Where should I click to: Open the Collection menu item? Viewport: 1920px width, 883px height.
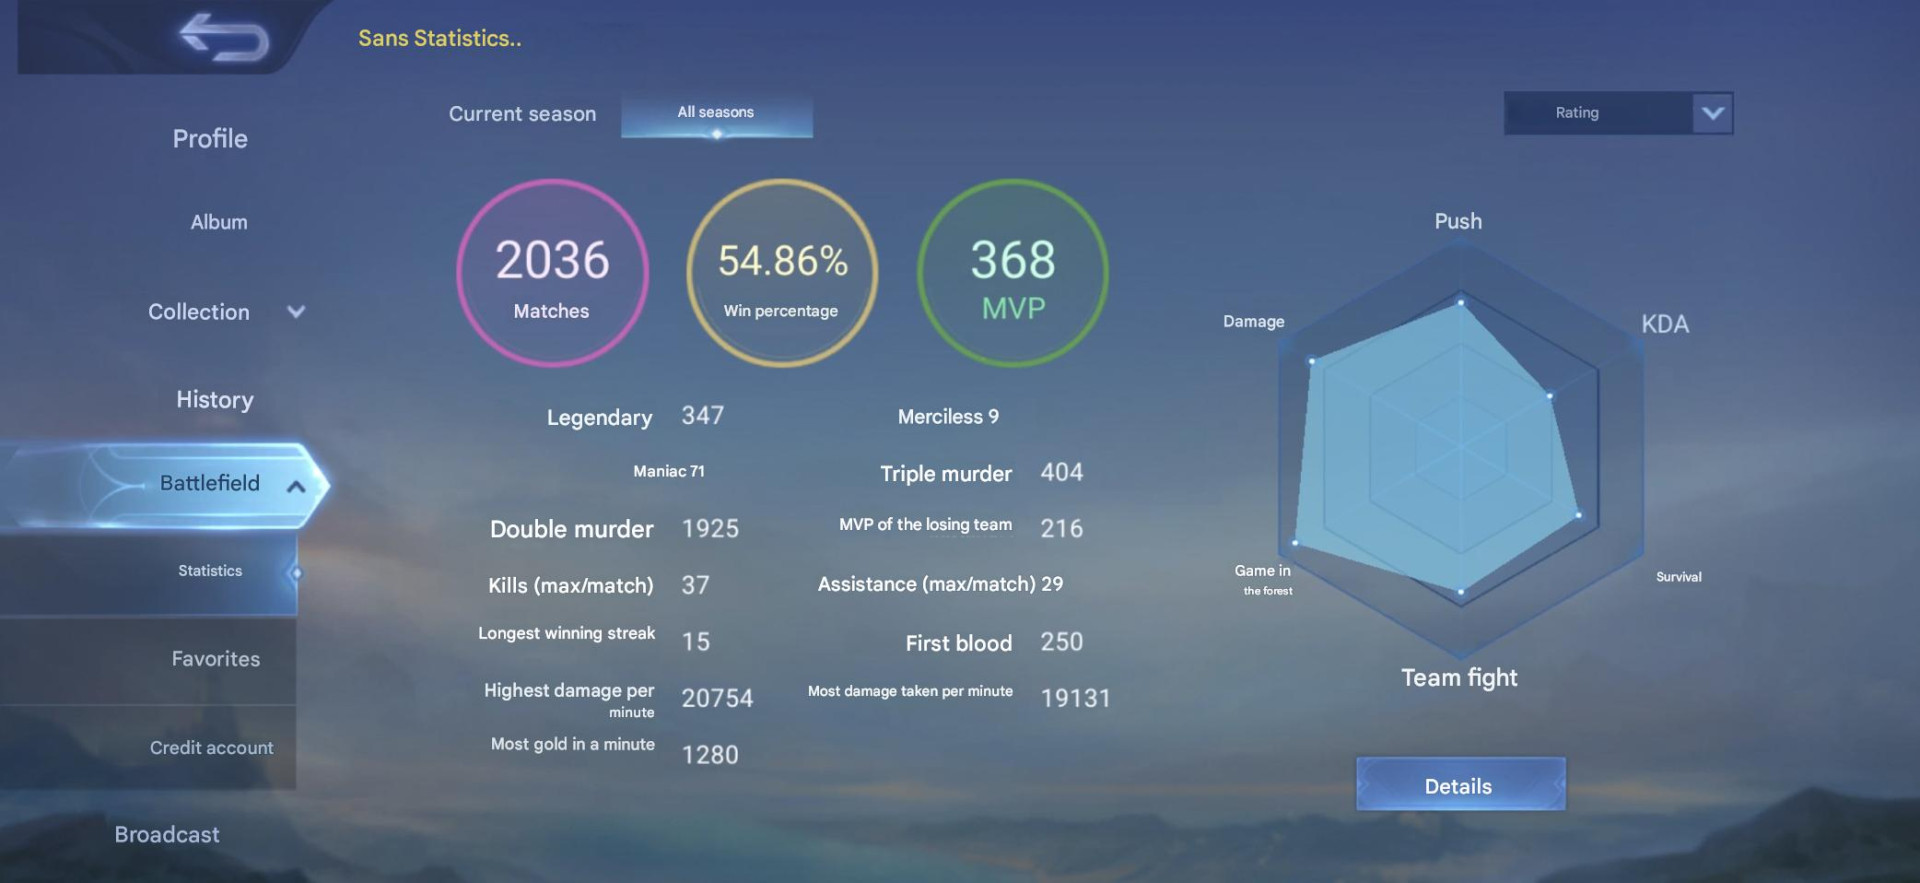[x=199, y=312]
